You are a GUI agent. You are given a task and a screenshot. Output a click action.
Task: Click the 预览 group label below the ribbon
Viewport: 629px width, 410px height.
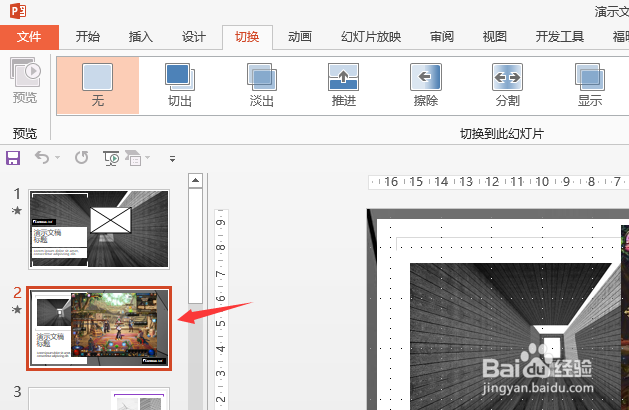tap(25, 133)
